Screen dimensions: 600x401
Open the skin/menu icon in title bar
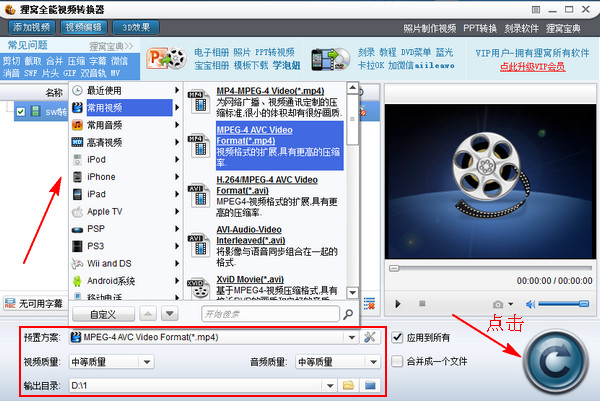536,10
